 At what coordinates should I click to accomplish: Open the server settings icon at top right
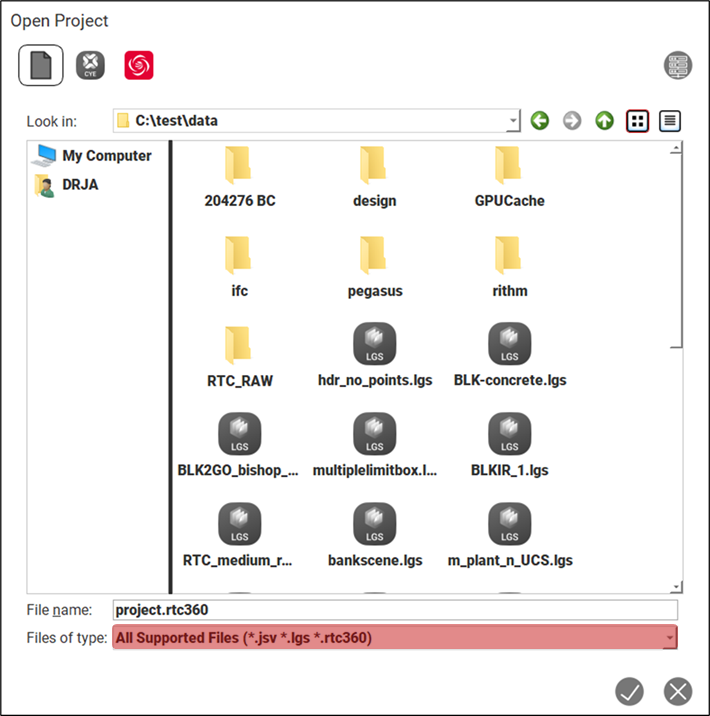tap(678, 66)
